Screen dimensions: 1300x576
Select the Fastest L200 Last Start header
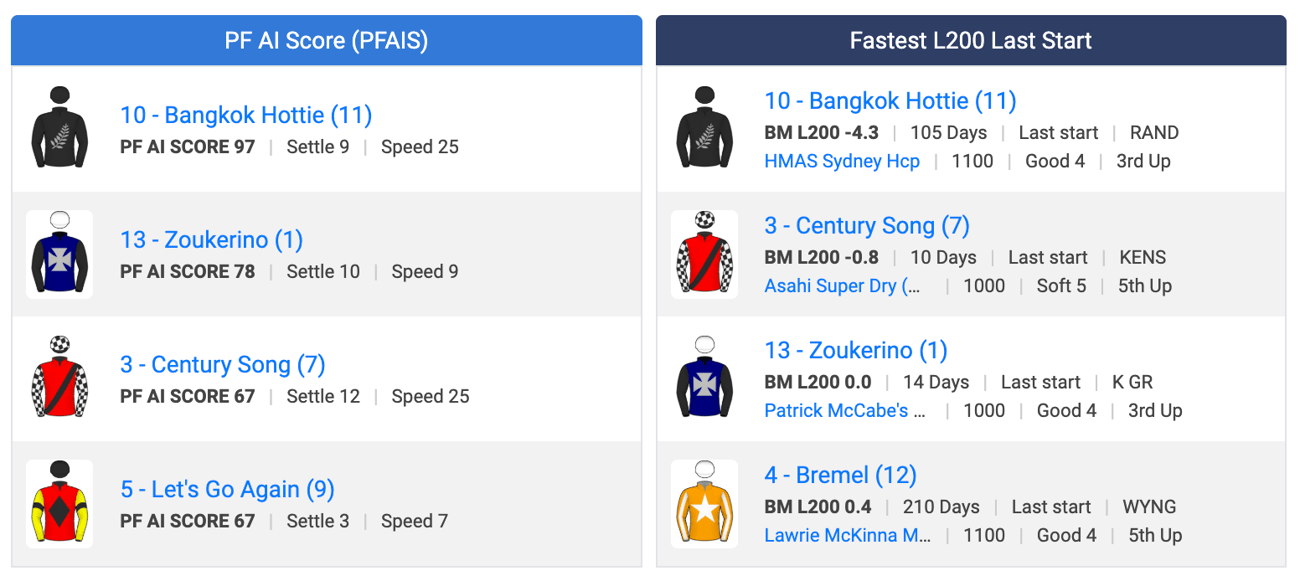(x=971, y=41)
